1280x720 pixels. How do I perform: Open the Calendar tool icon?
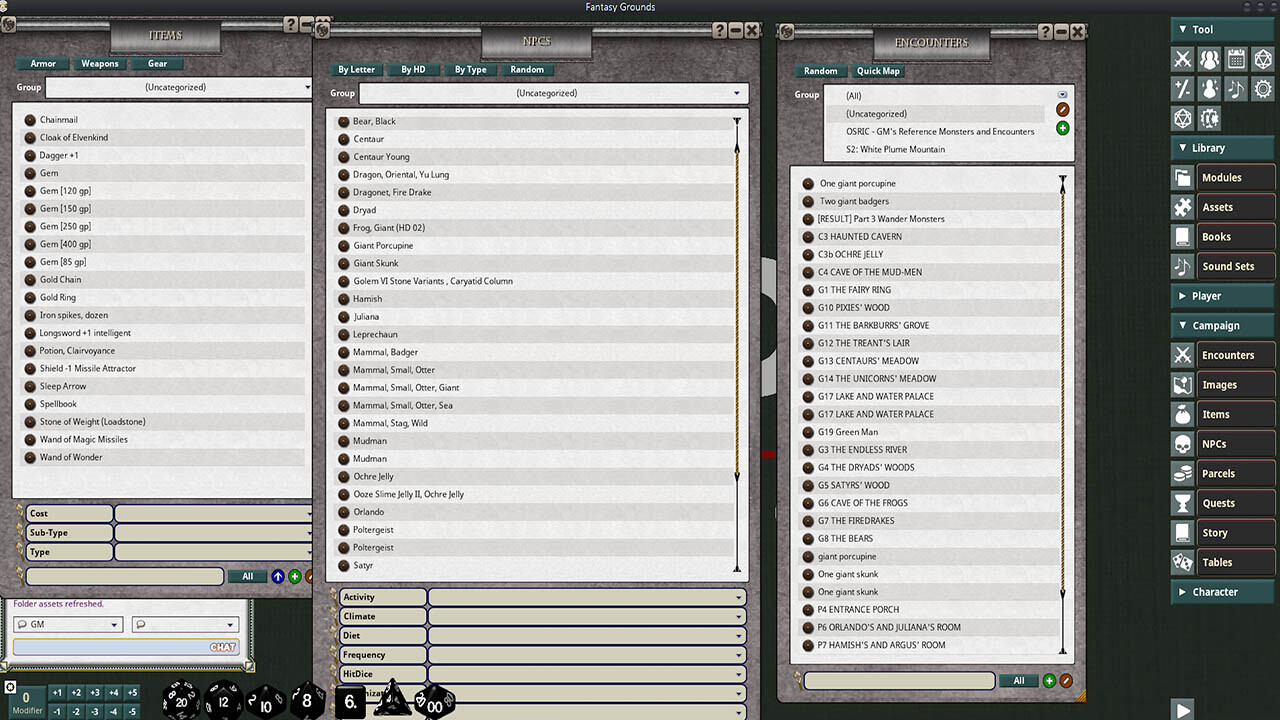pyautogui.click(x=1236, y=59)
